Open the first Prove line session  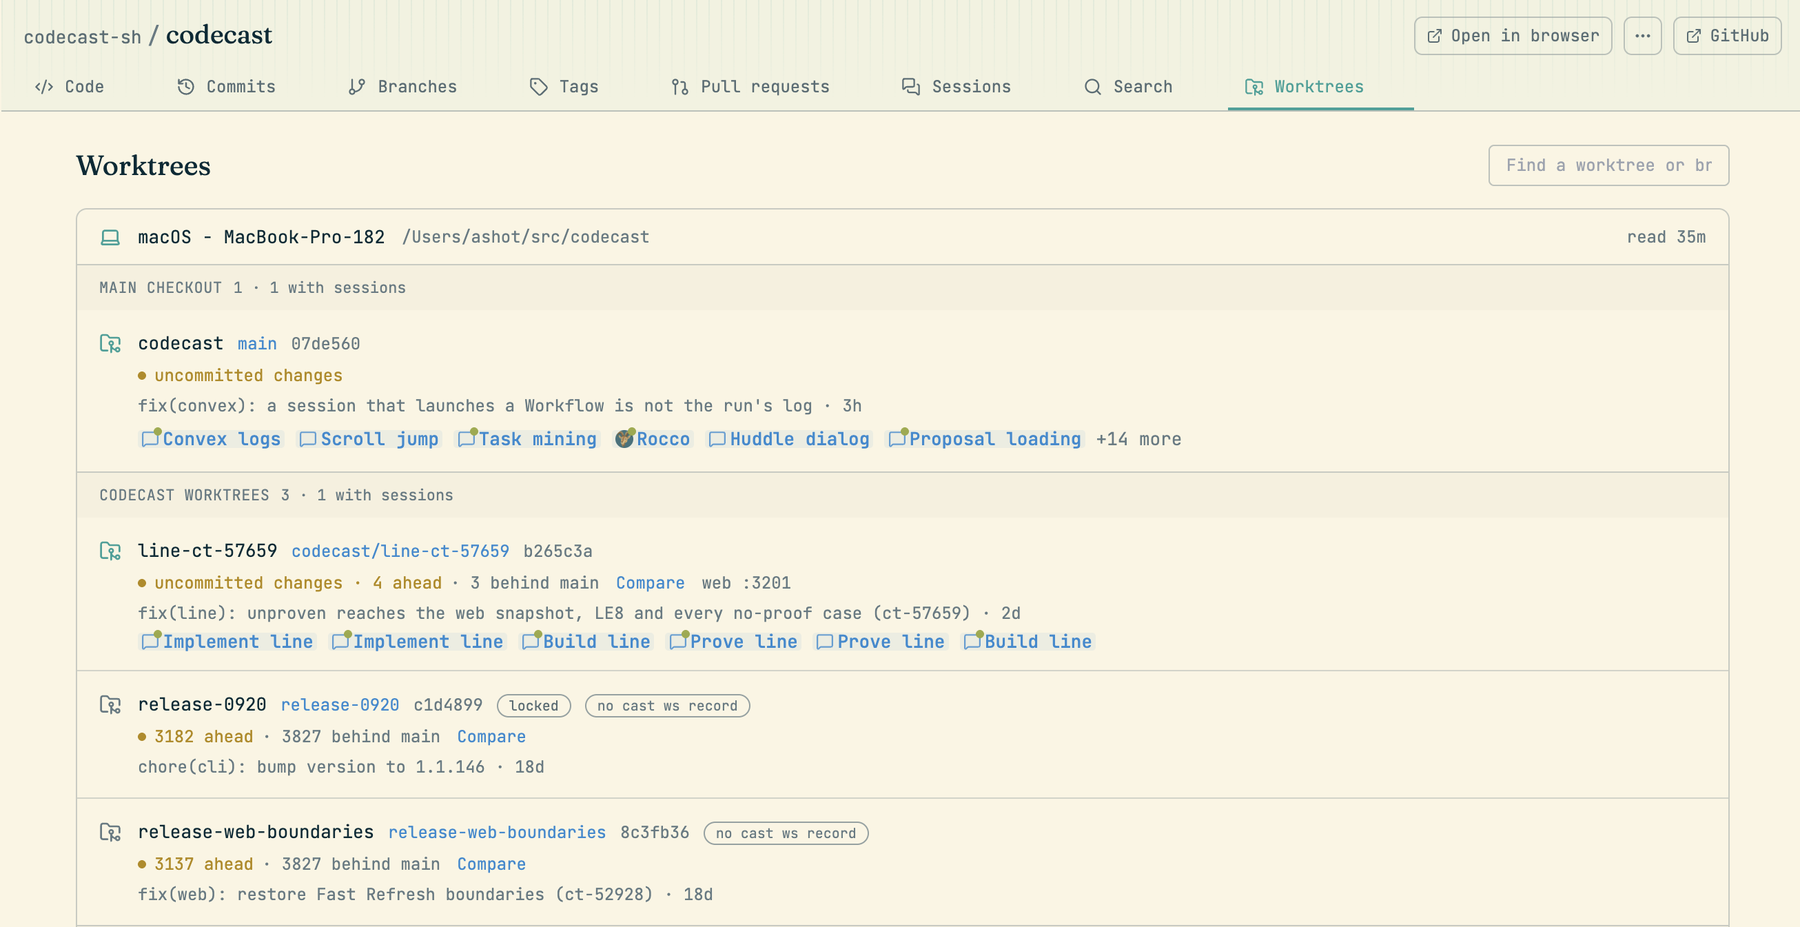pyautogui.click(x=733, y=642)
